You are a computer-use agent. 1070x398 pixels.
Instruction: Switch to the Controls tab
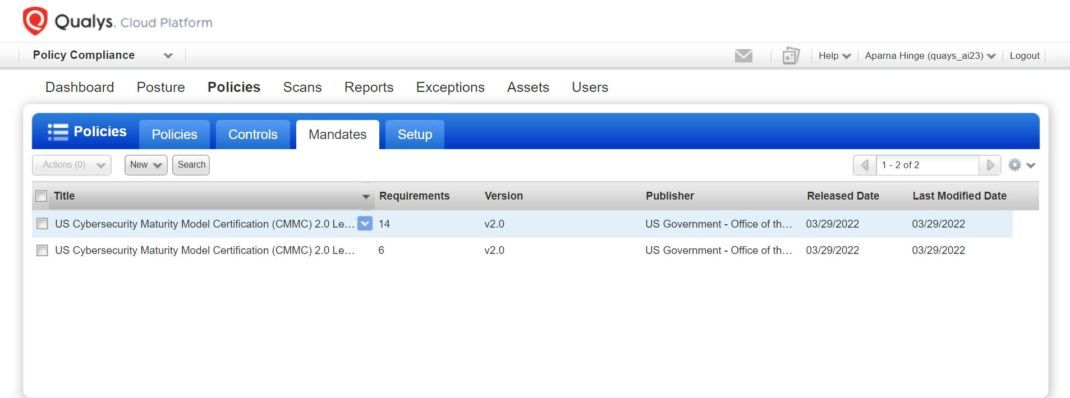click(x=252, y=134)
